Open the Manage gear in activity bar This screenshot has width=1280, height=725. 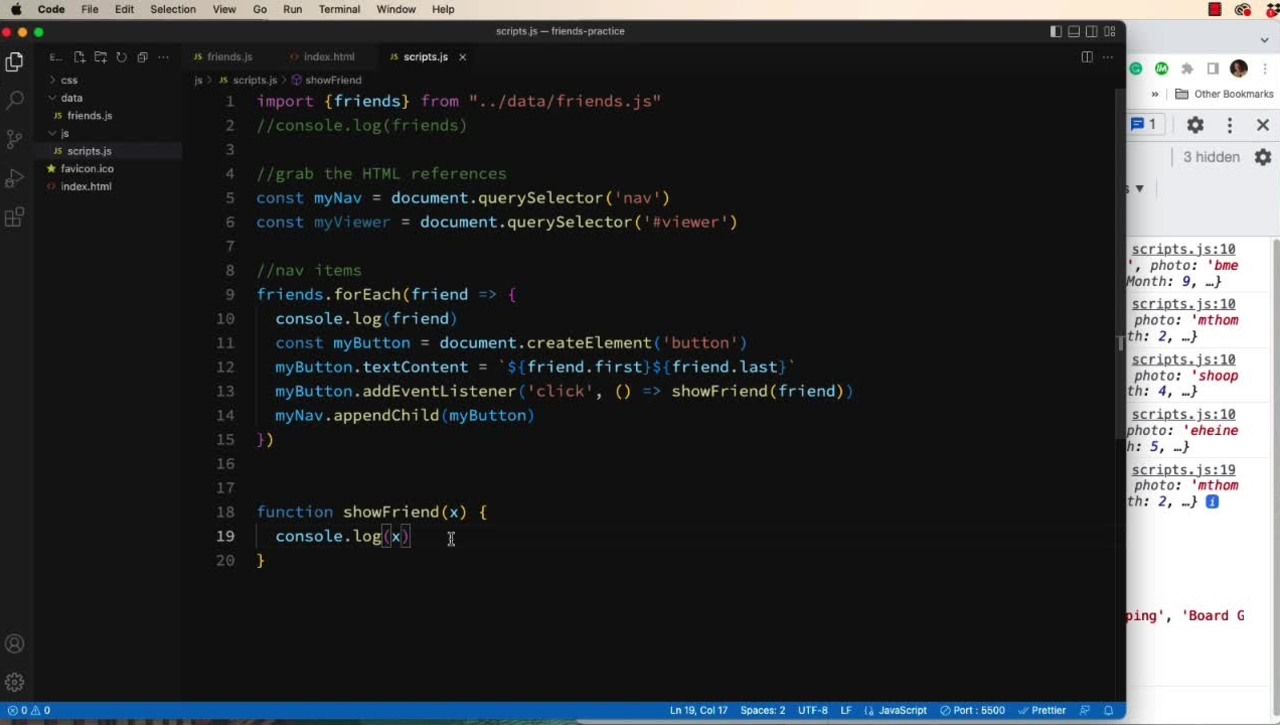tap(15, 683)
